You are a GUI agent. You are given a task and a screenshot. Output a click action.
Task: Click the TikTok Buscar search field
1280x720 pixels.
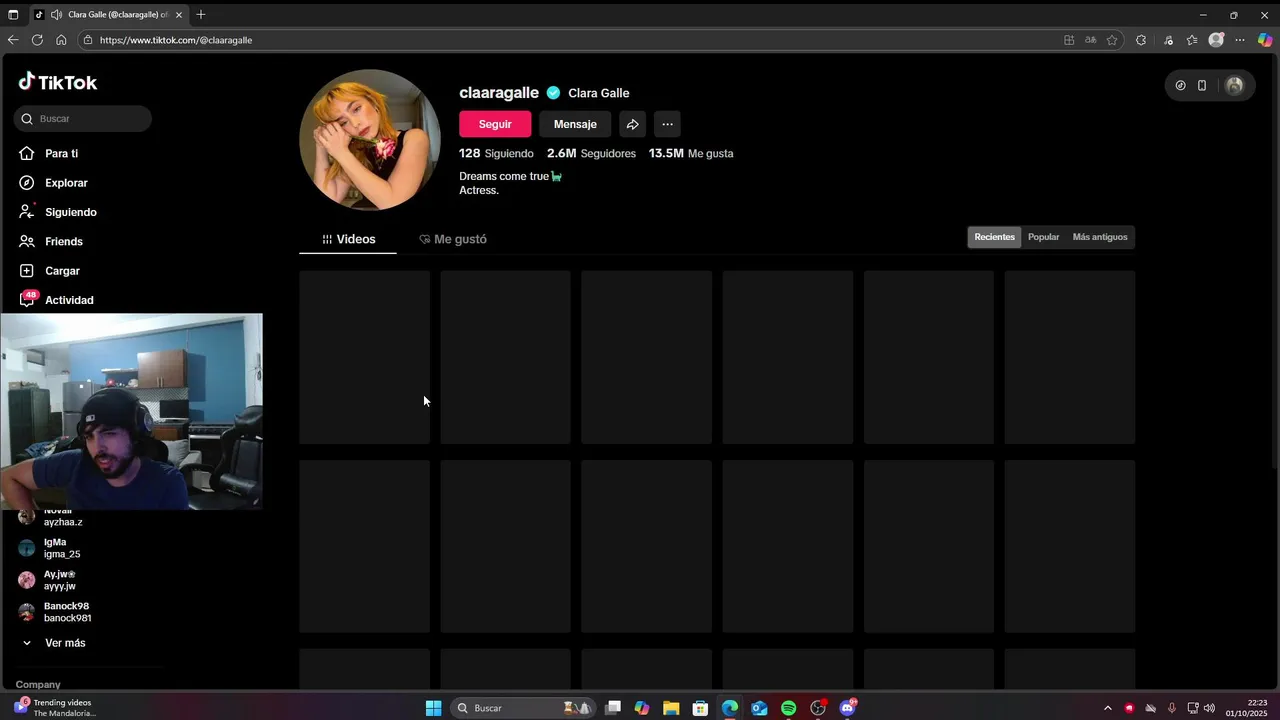83,119
